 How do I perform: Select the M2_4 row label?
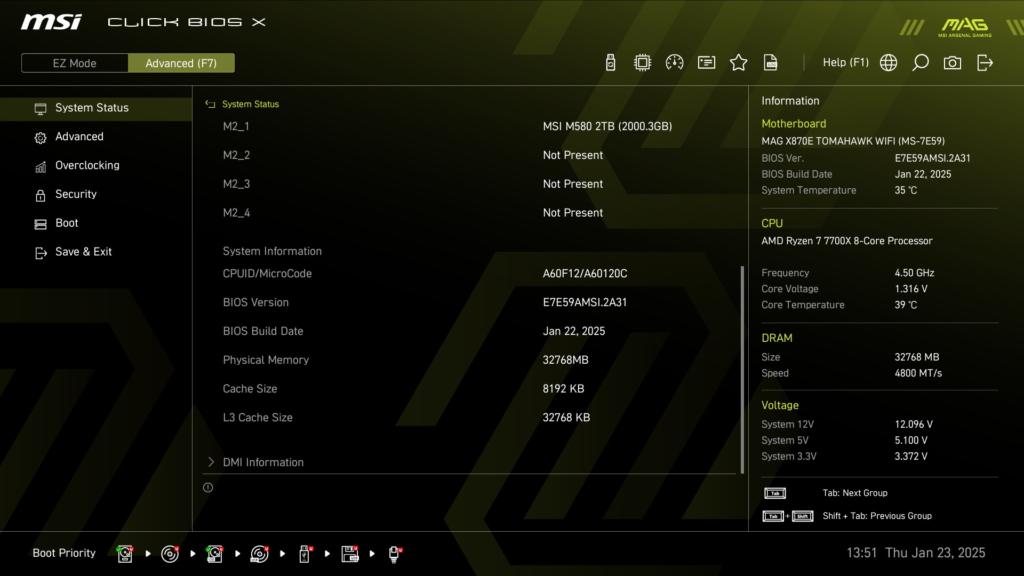point(236,212)
